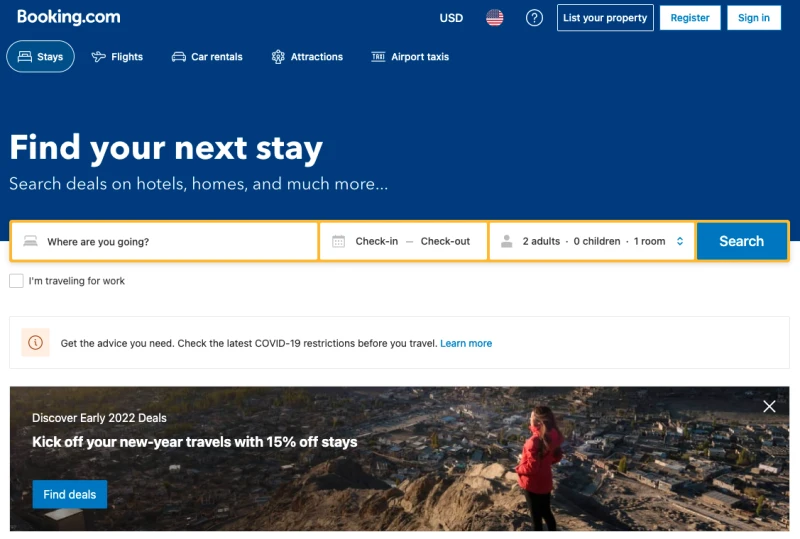Select the Stays tab
800x539 pixels.
40,57
